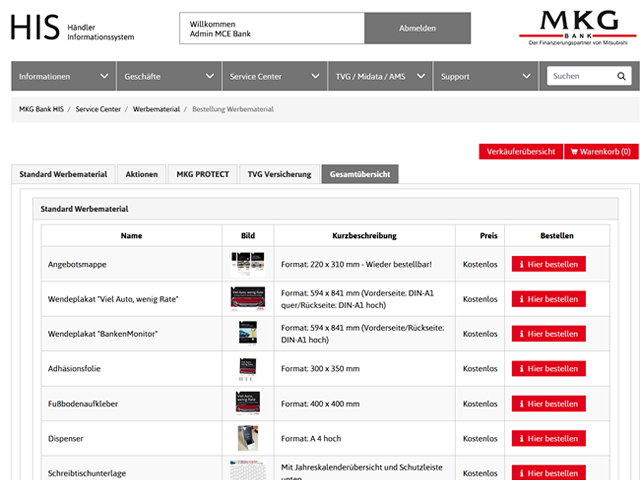The width and height of the screenshot is (640, 480).
Task: Click the search magnifier icon
Action: click(621, 76)
